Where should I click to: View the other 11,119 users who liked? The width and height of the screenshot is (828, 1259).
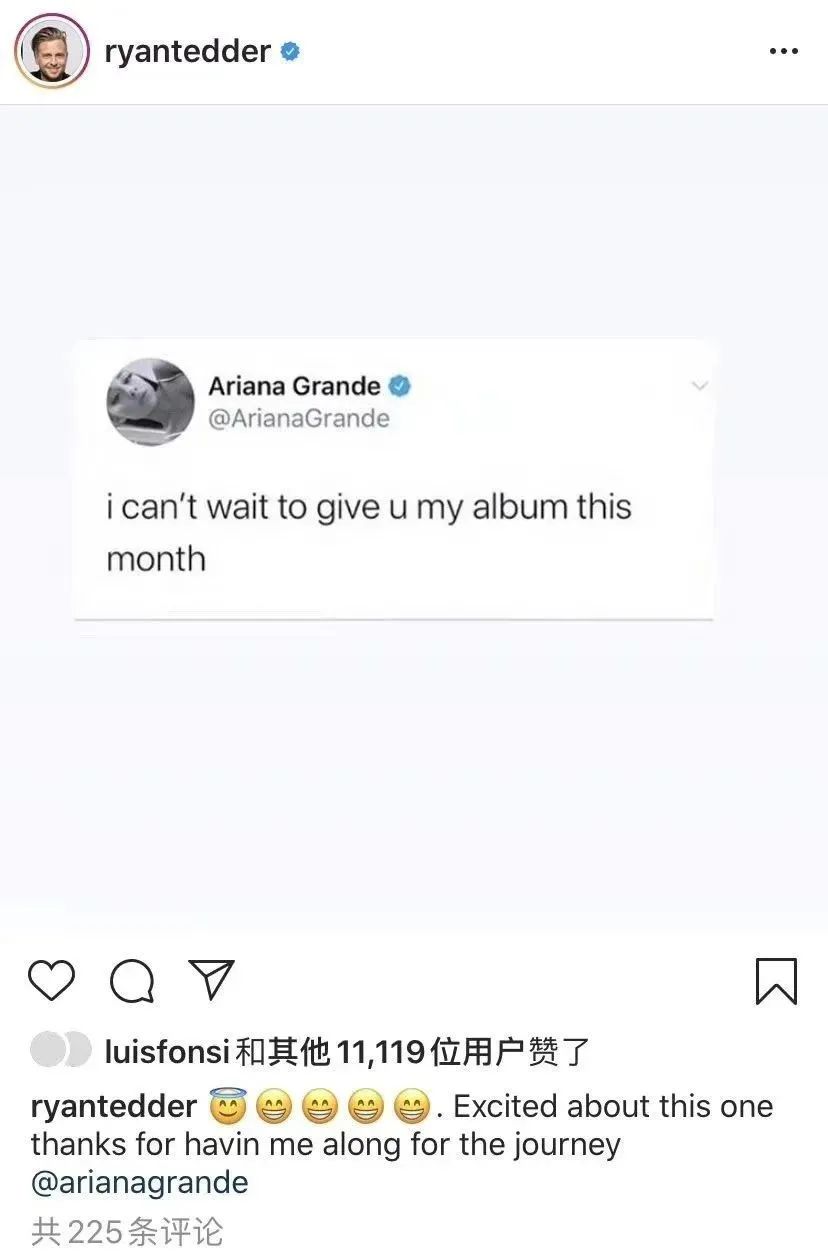(412, 1052)
